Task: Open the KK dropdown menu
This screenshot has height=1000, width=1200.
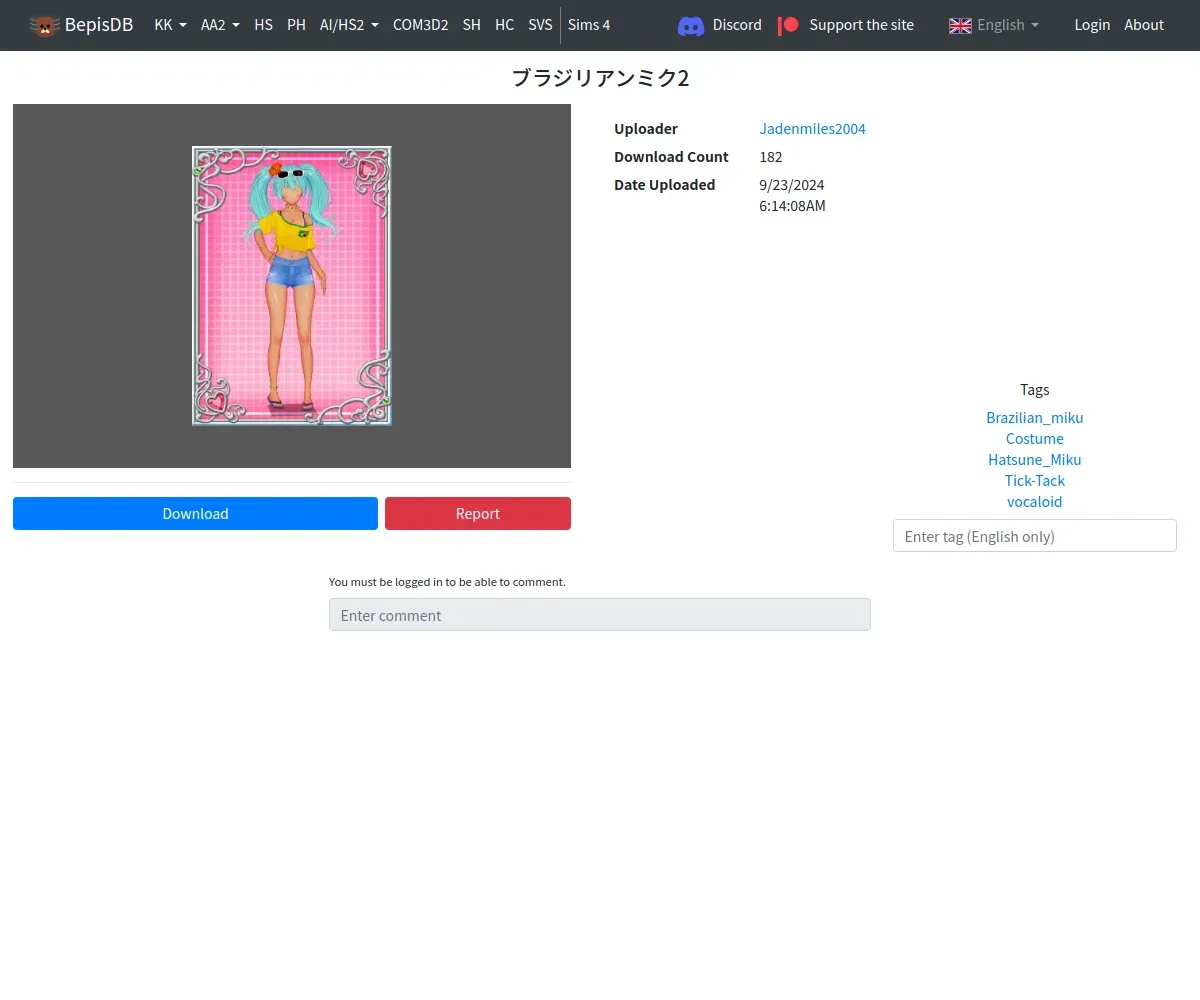Action: 170,25
